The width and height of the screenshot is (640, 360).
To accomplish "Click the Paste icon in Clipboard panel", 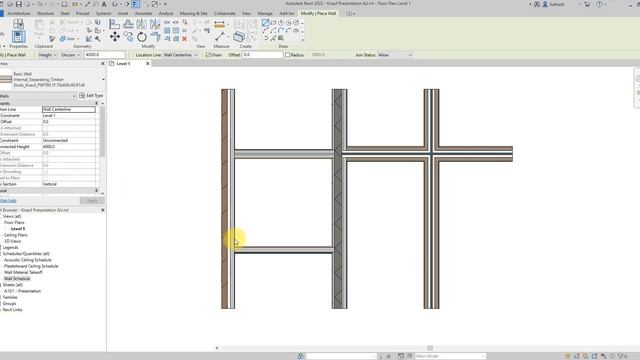I will tap(39, 28).
